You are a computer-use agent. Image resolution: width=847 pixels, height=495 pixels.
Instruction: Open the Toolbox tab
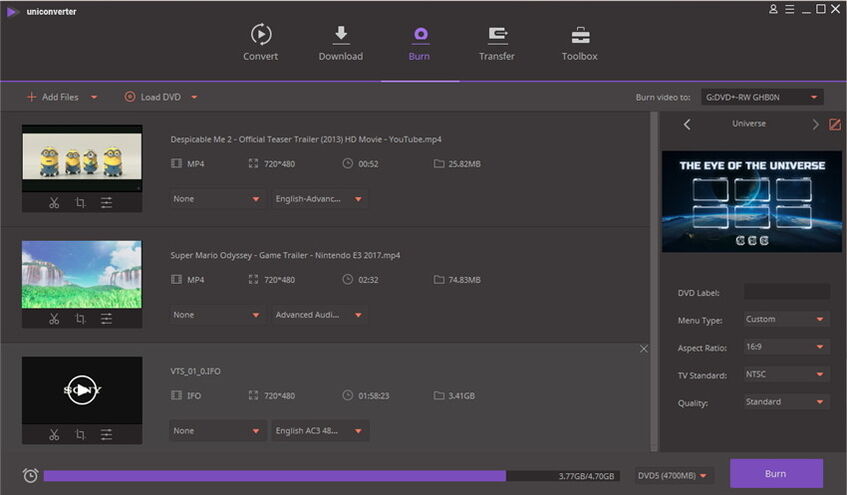point(580,43)
